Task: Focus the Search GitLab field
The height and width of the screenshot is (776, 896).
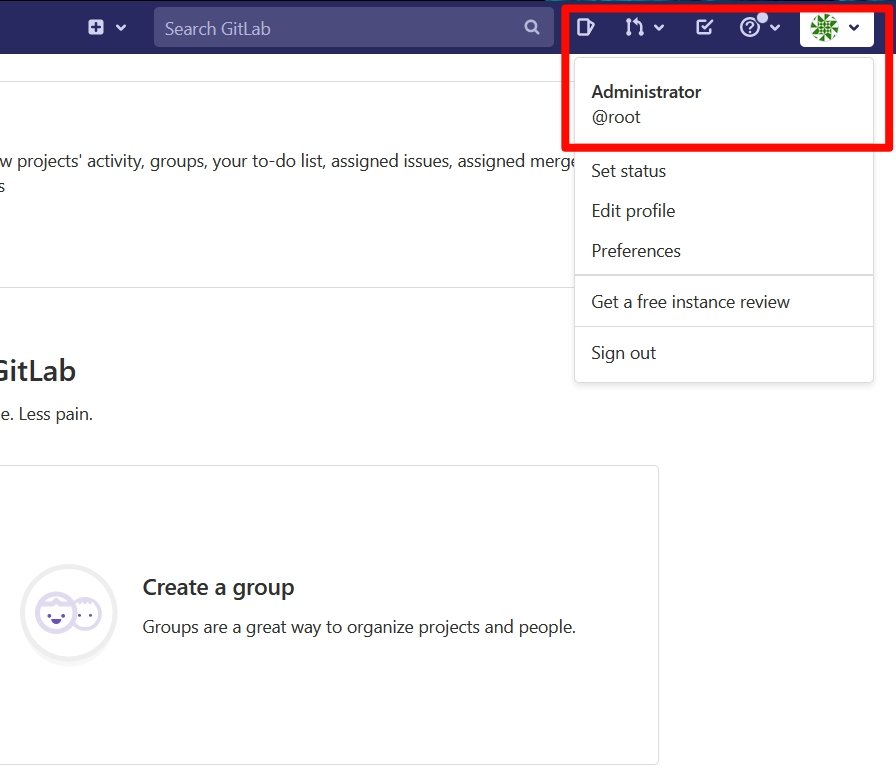Action: click(353, 27)
